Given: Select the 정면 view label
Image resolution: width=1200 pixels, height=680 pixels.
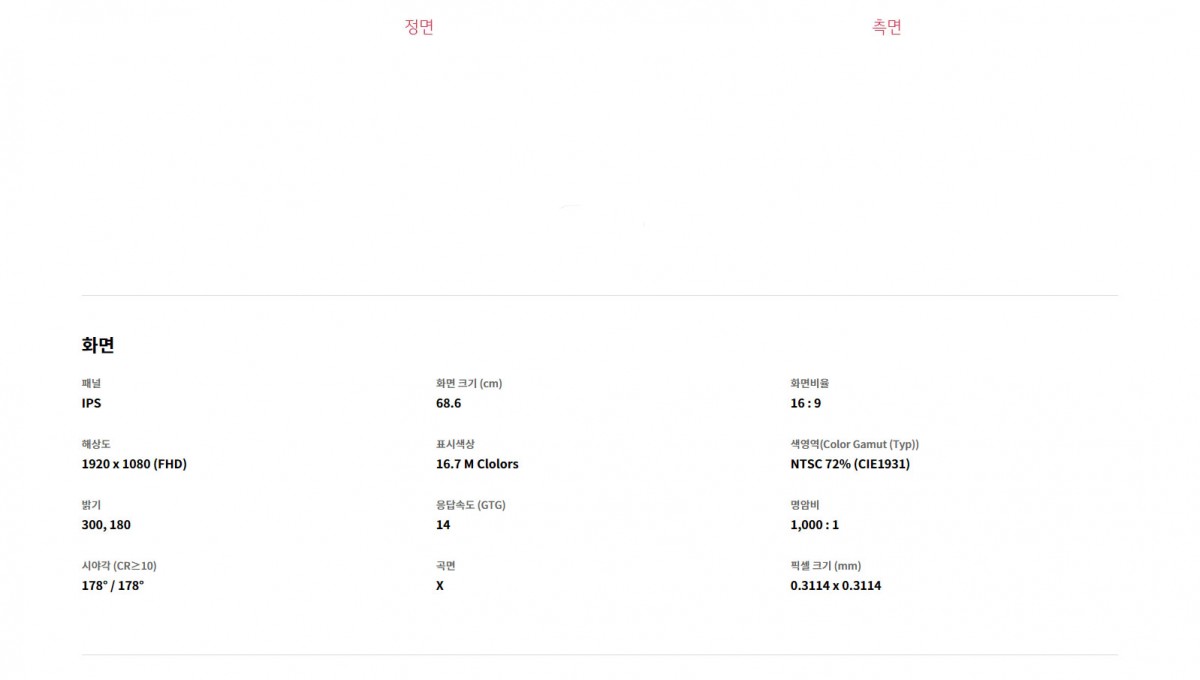Looking at the screenshot, I should 419,27.
